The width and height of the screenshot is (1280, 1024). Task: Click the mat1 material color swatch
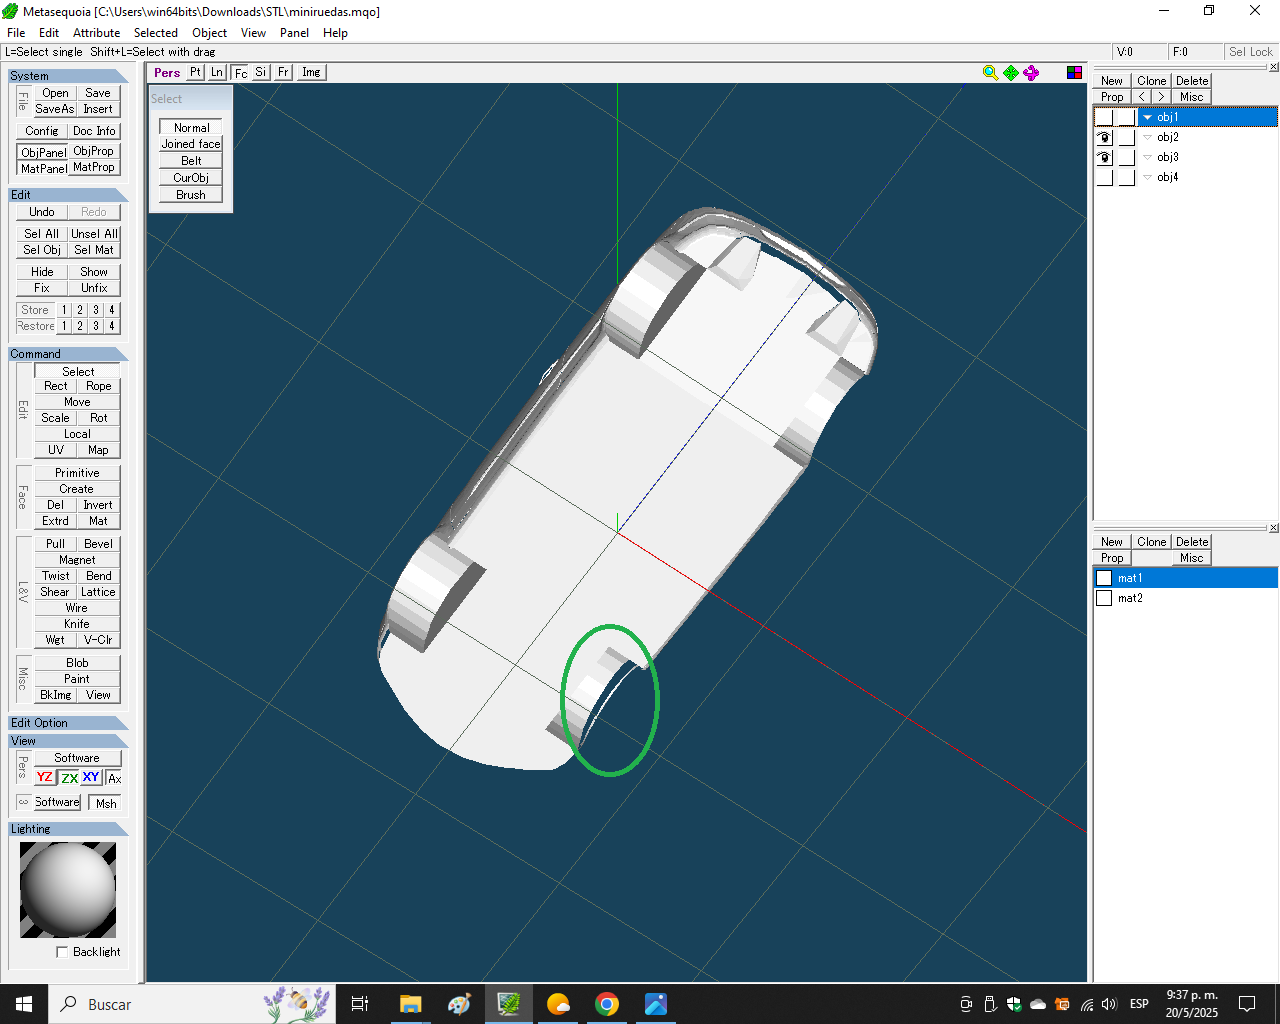coord(1104,578)
